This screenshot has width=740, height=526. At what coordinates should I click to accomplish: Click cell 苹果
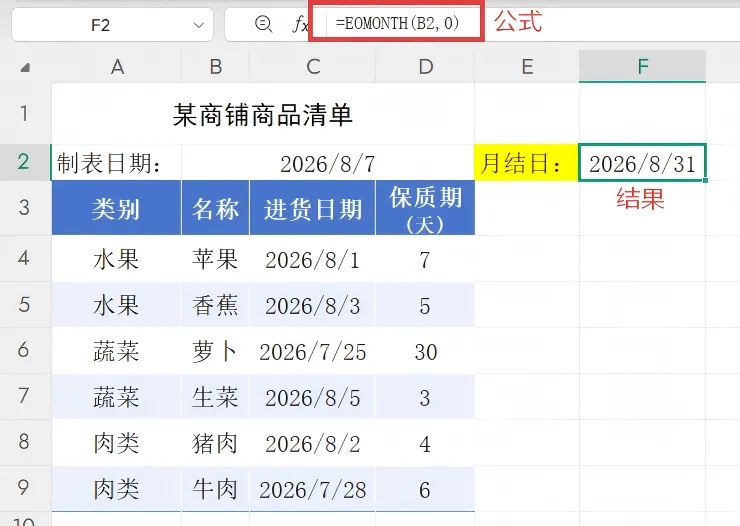pos(216,259)
